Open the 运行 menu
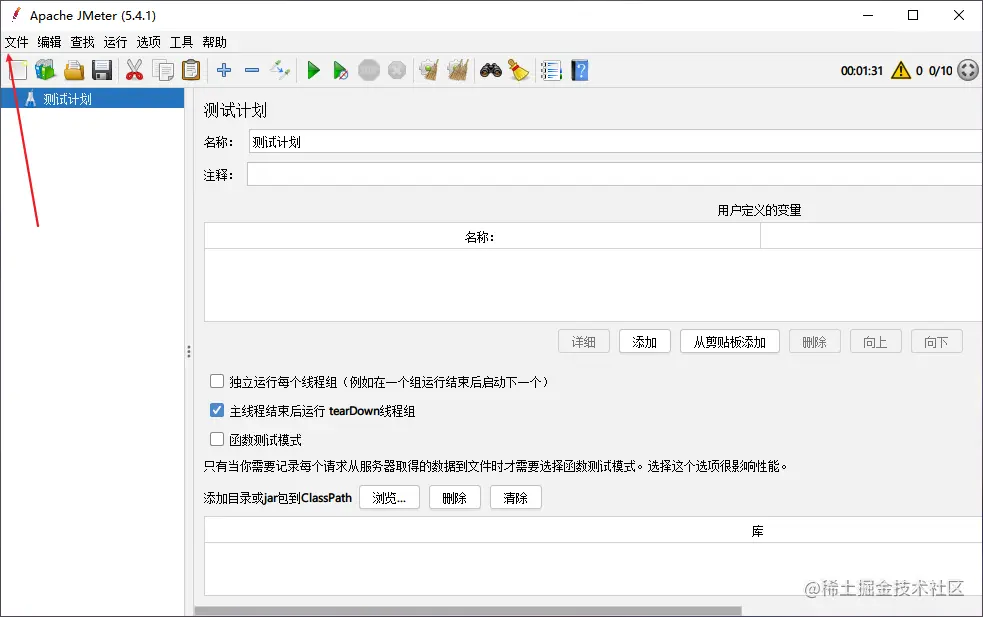Image resolution: width=983 pixels, height=617 pixels. [x=115, y=42]
